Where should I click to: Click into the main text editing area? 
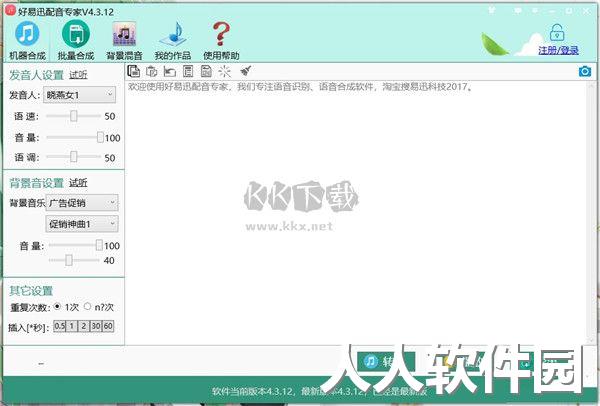point(356,214)
